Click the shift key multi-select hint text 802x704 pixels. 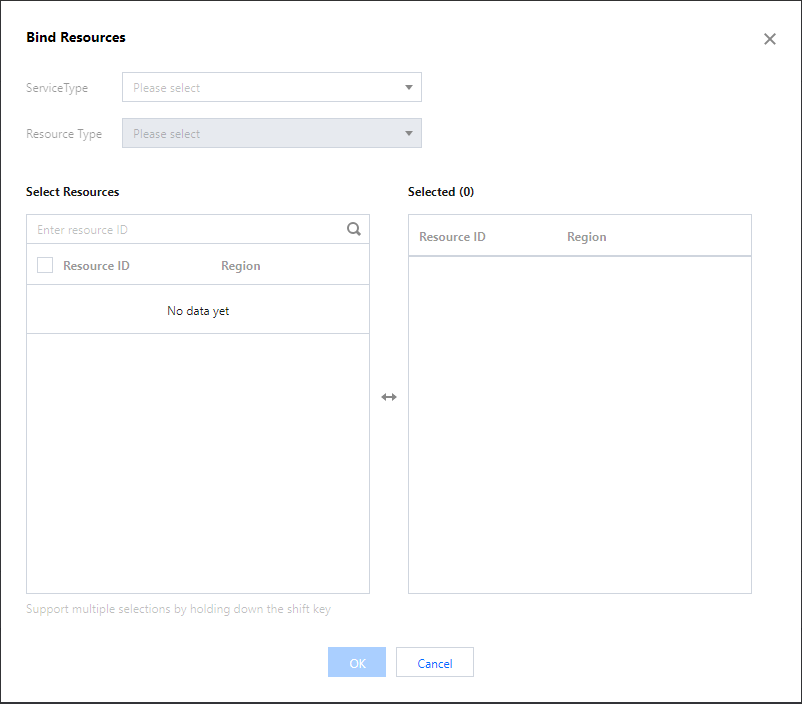[x=178, y=609]
